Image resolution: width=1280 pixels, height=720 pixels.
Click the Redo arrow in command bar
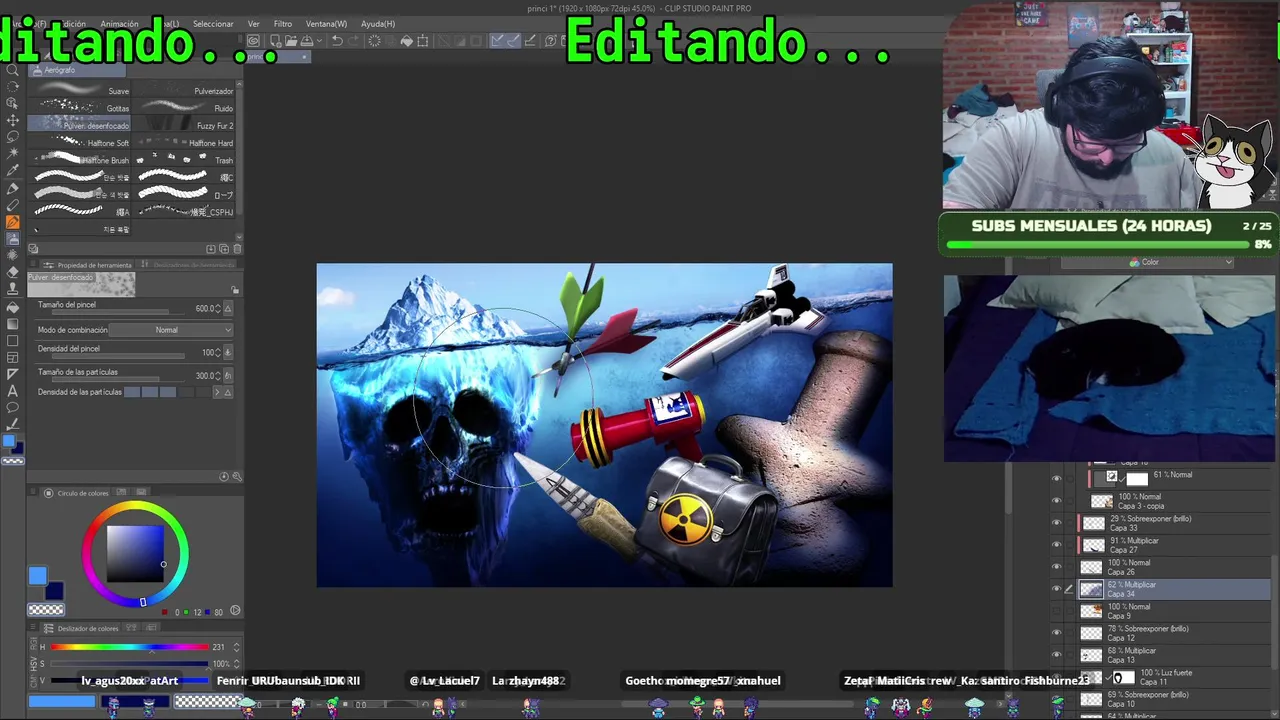353,41
